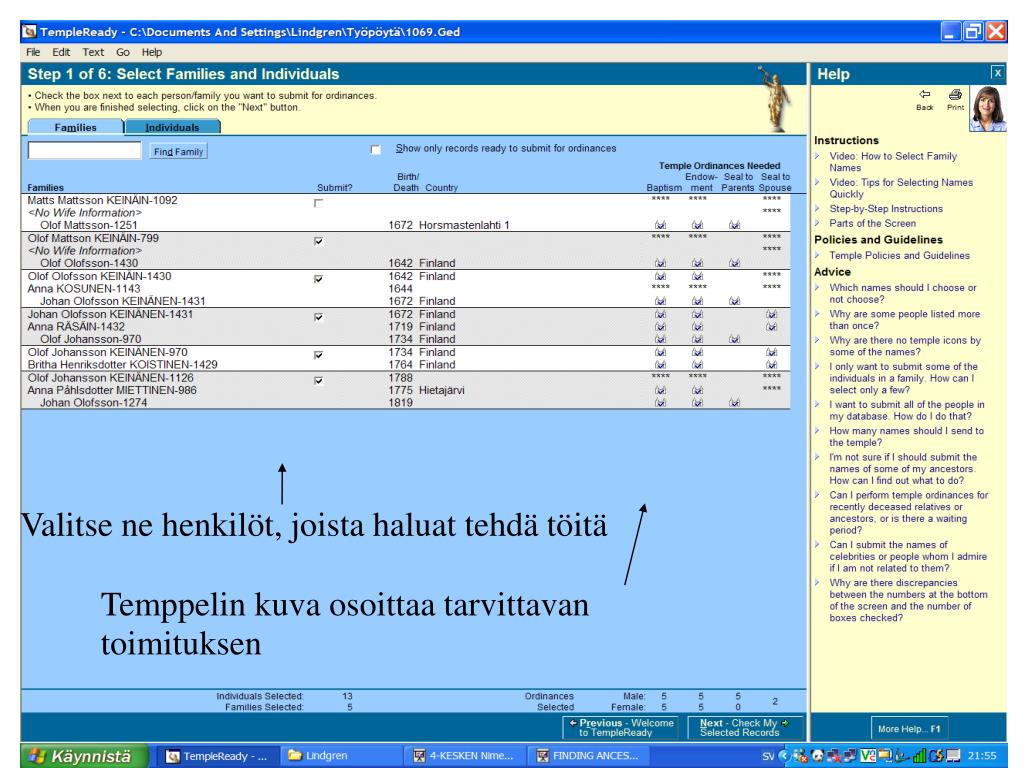Viewport: 1024px width, 768px height.
Task: Click baptism temple icon for Olof Mattsson-1251
Action: point(660,225)
